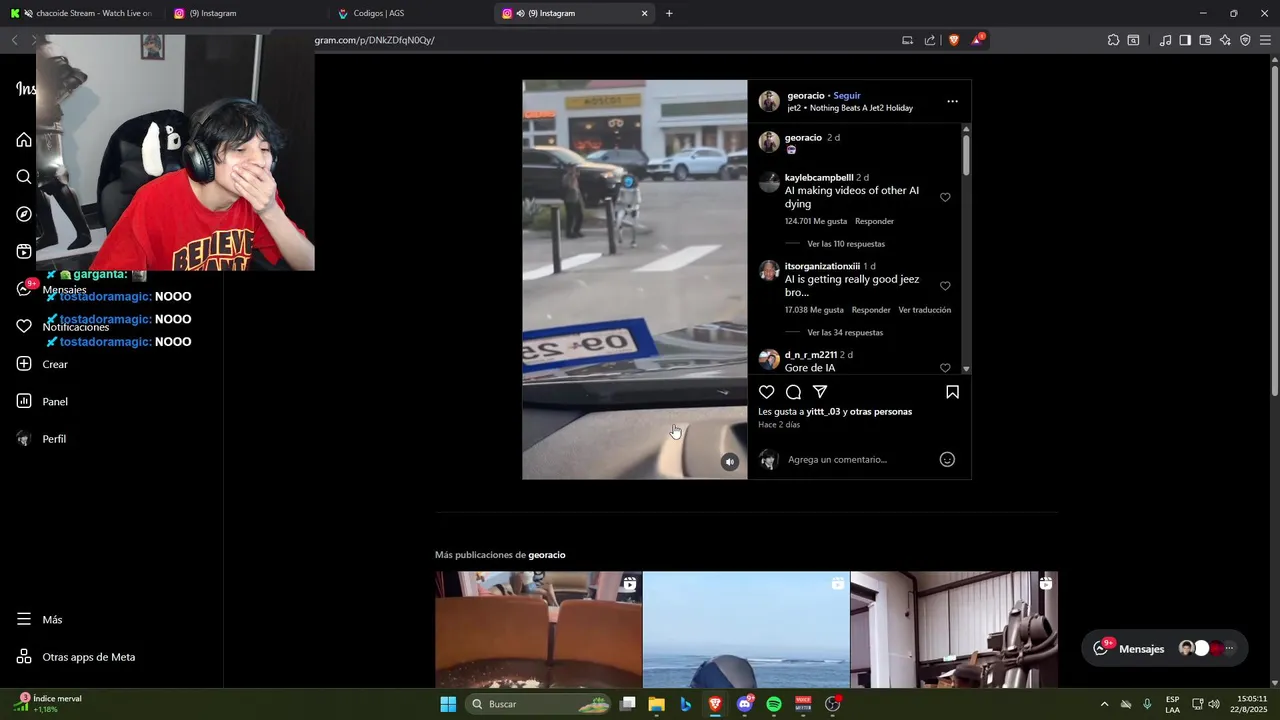Toggle microphone icon in system tray

(x=1147, y=704)
